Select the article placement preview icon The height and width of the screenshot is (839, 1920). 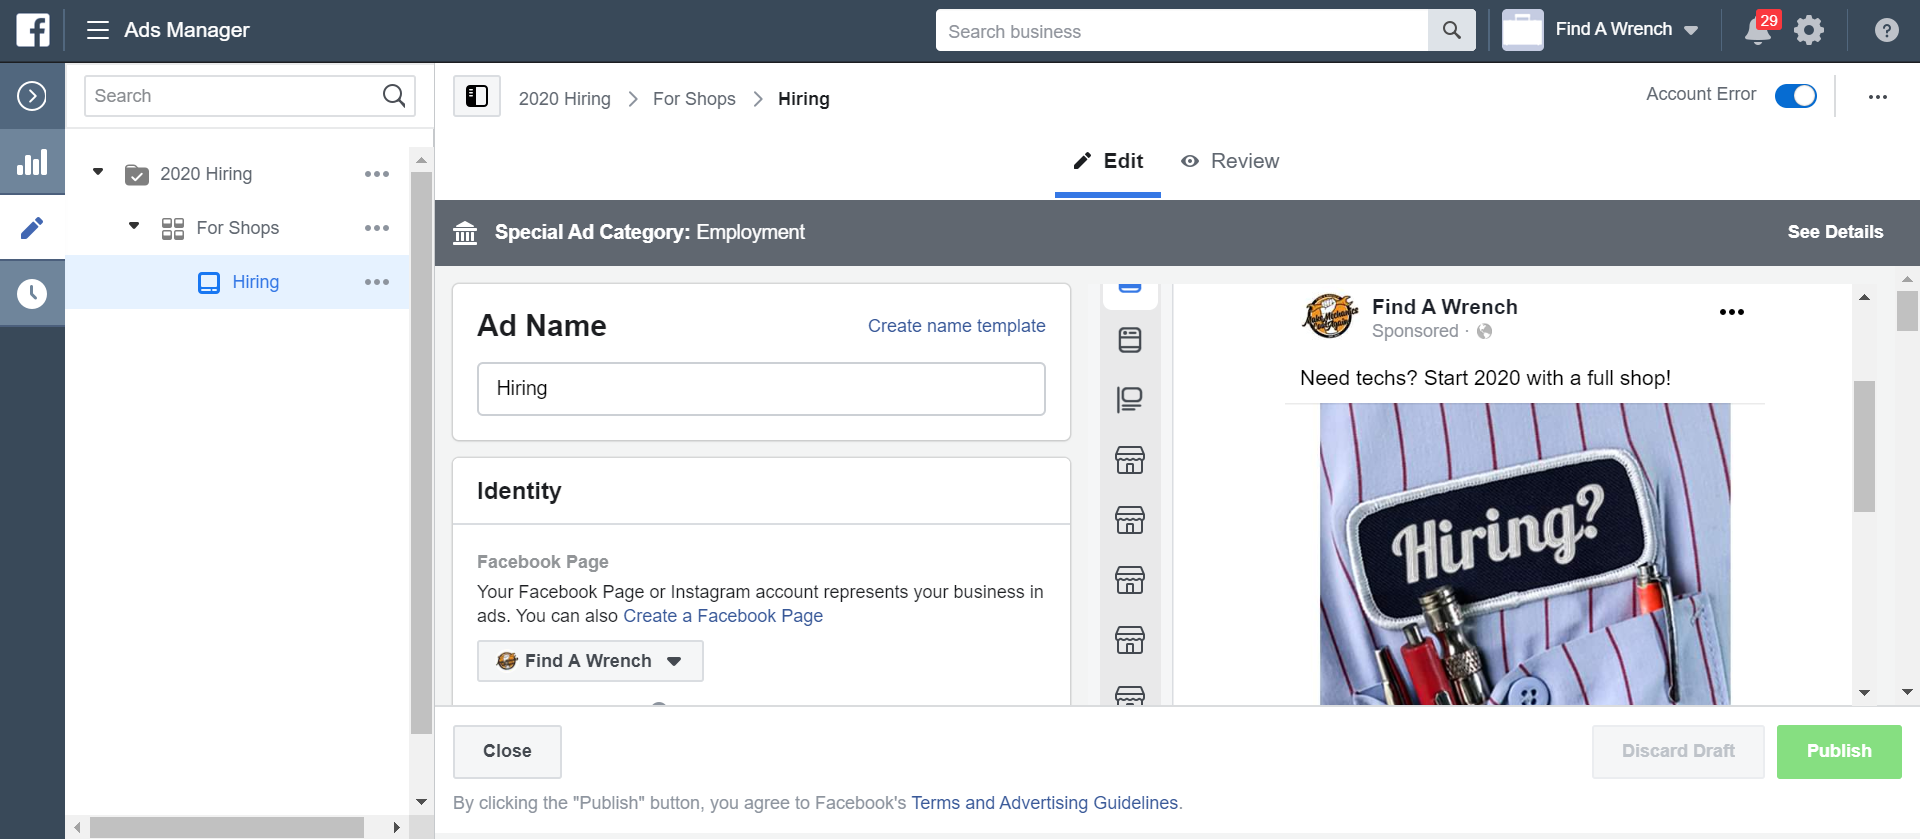click(x=1130, y=400)
